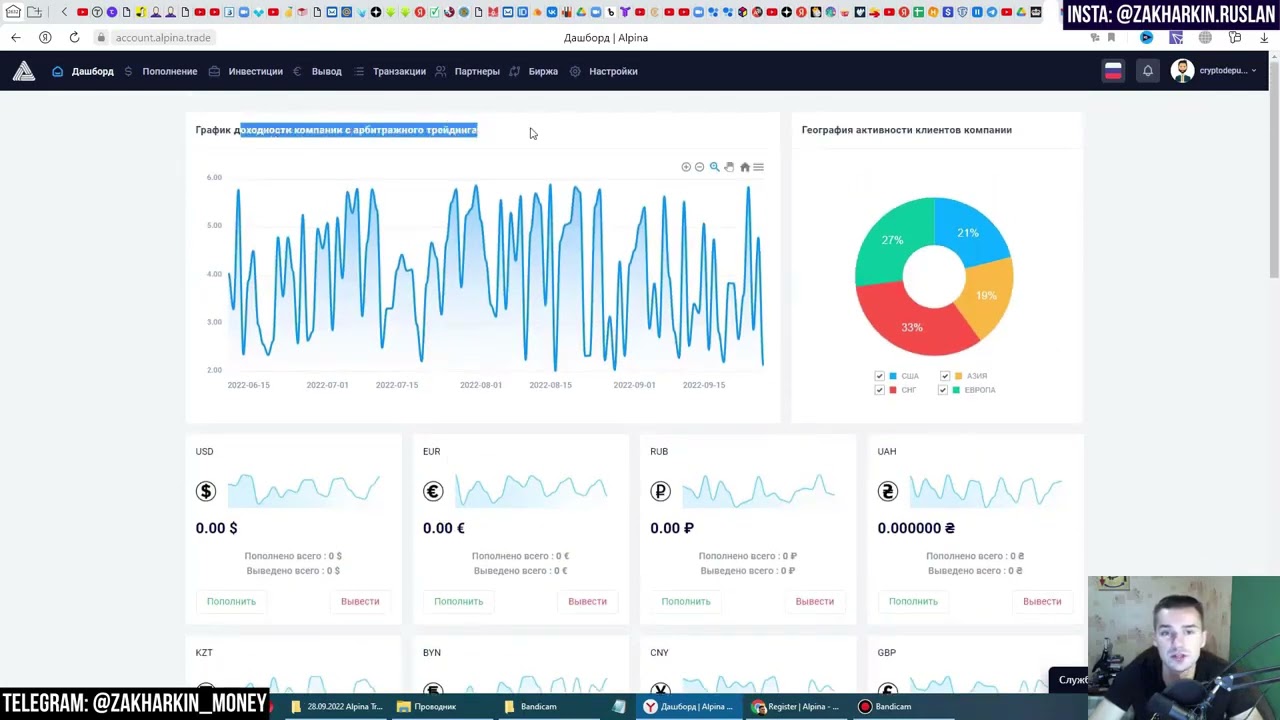
Task: Open the Вывод menu item
Action: [x=317, y=71]
